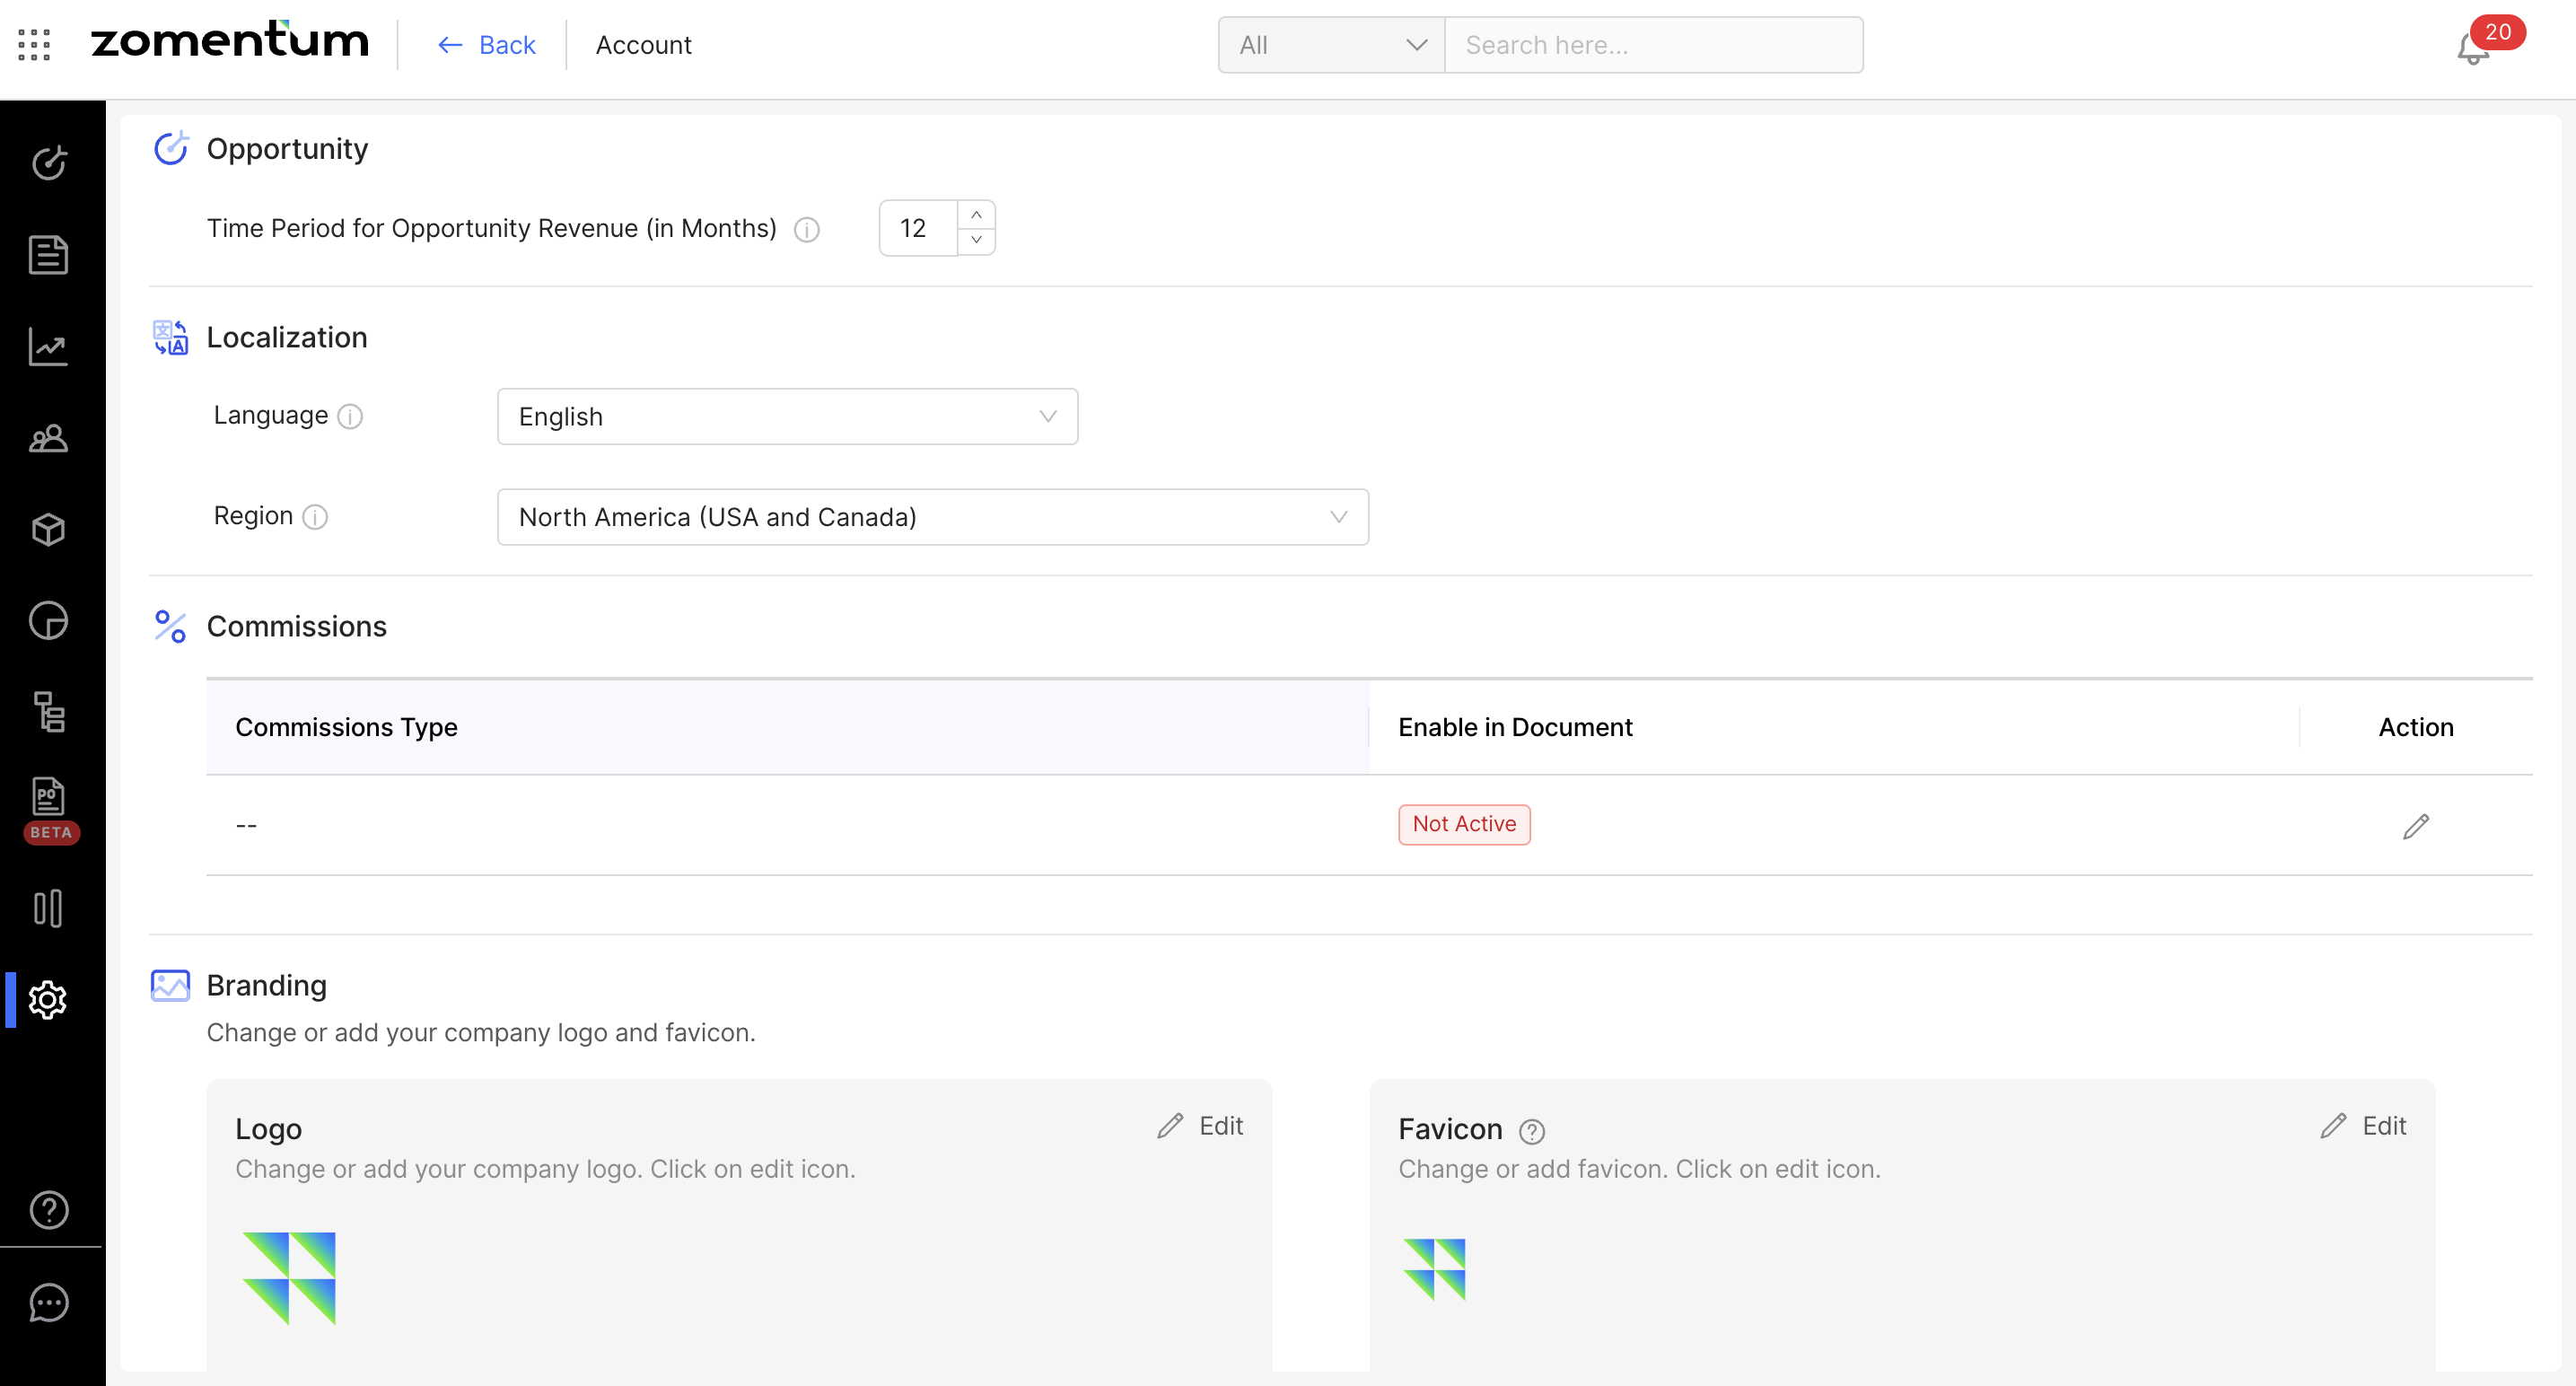Open the chat support icon
The width and height of the screenshot is (2576, 1386).
tap(48, 1302)
